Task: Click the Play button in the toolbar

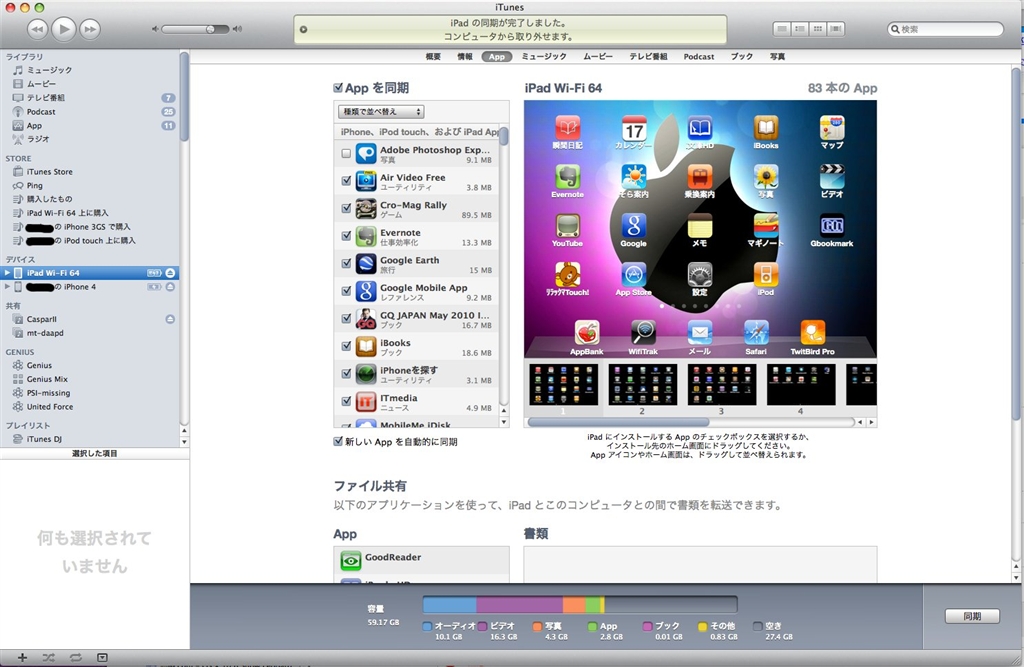Action: click(64, 29)
